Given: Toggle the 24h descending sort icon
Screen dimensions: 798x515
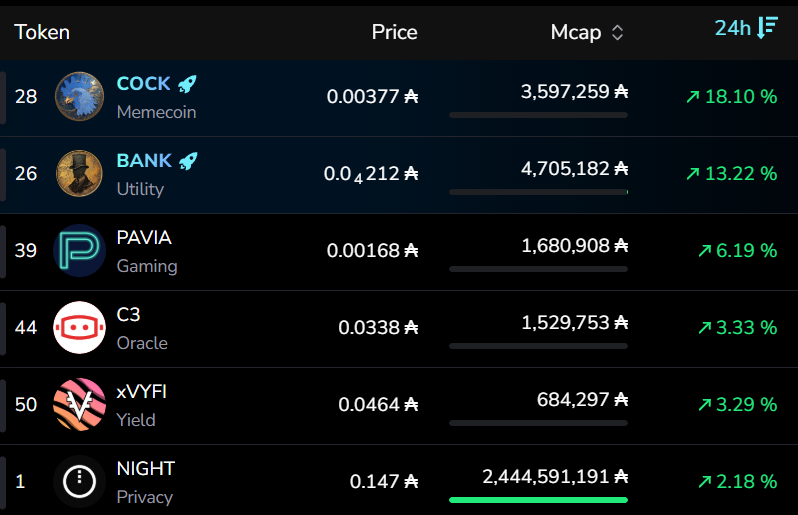Looking at the screenshot, I should click(767, 27).
